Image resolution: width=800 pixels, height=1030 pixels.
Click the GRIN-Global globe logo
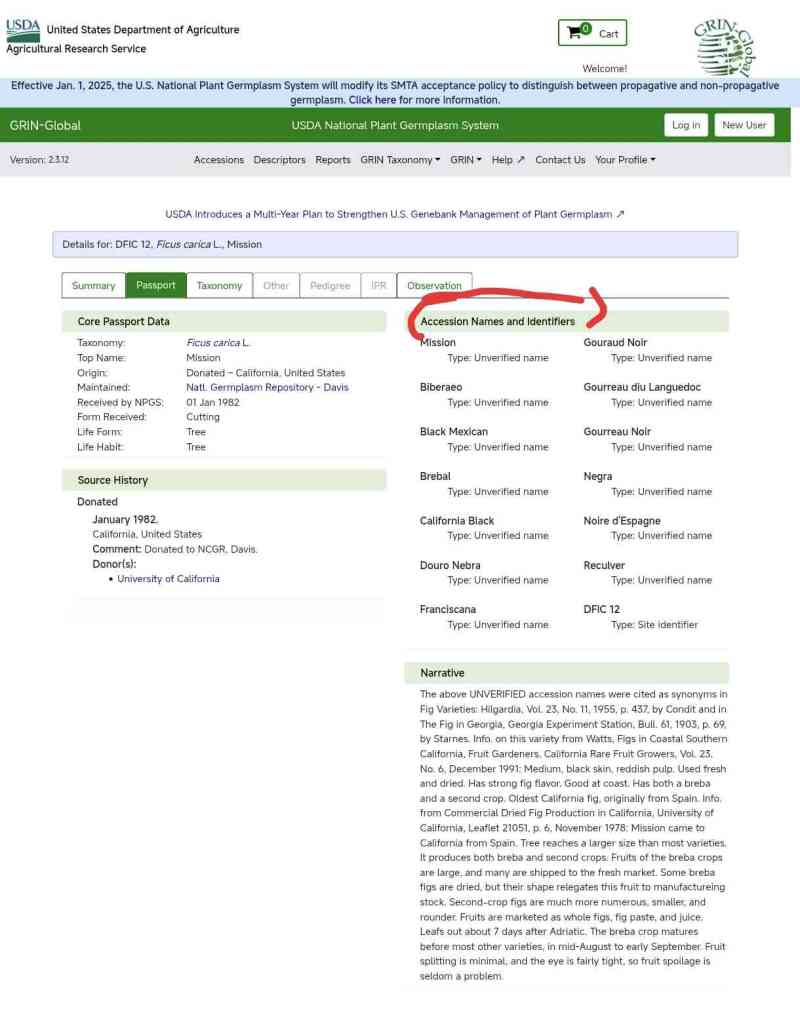coord(724,47)
